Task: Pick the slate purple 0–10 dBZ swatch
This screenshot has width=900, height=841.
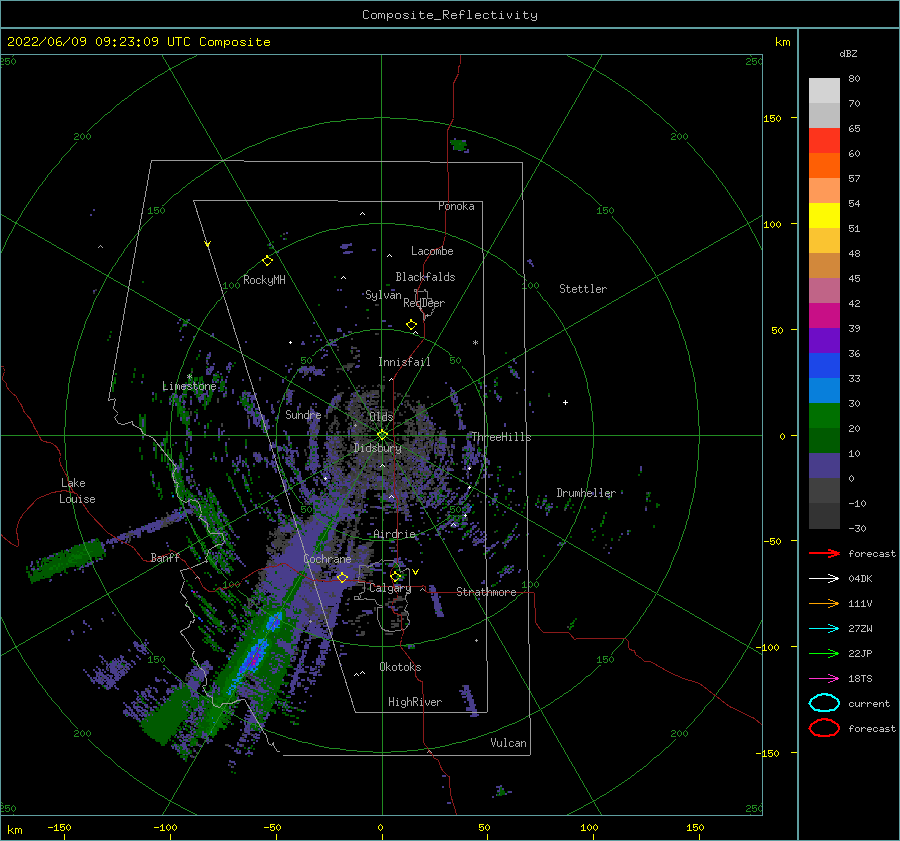Action: point(824,466)
